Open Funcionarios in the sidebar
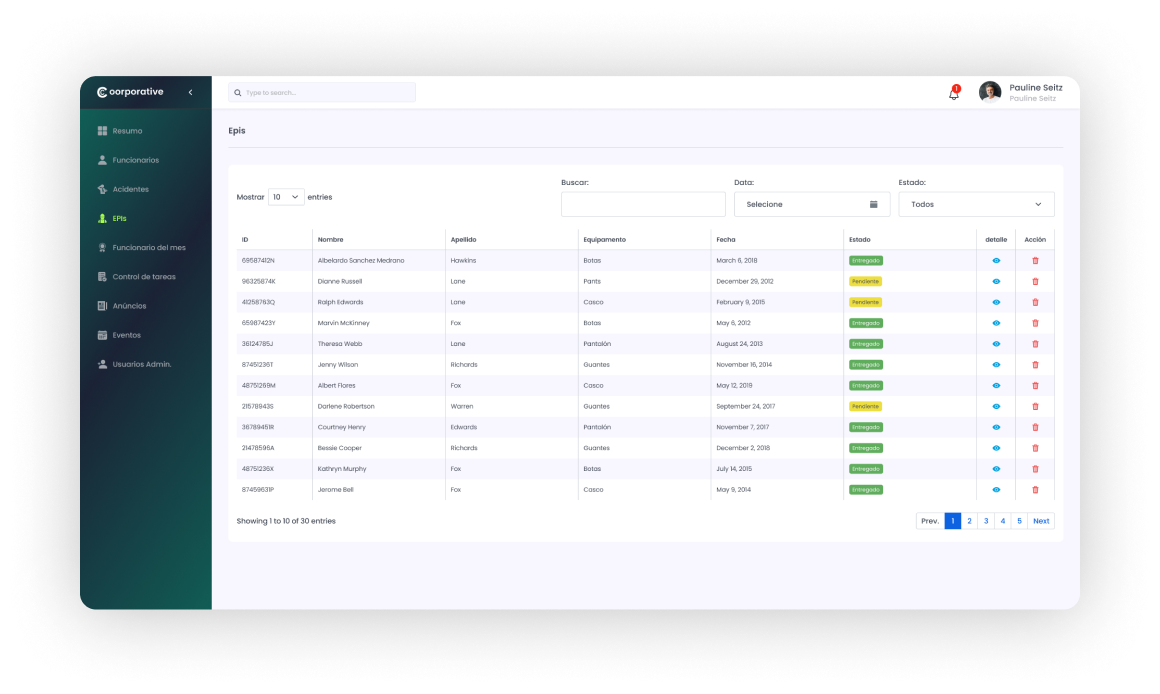 (135, 160)
